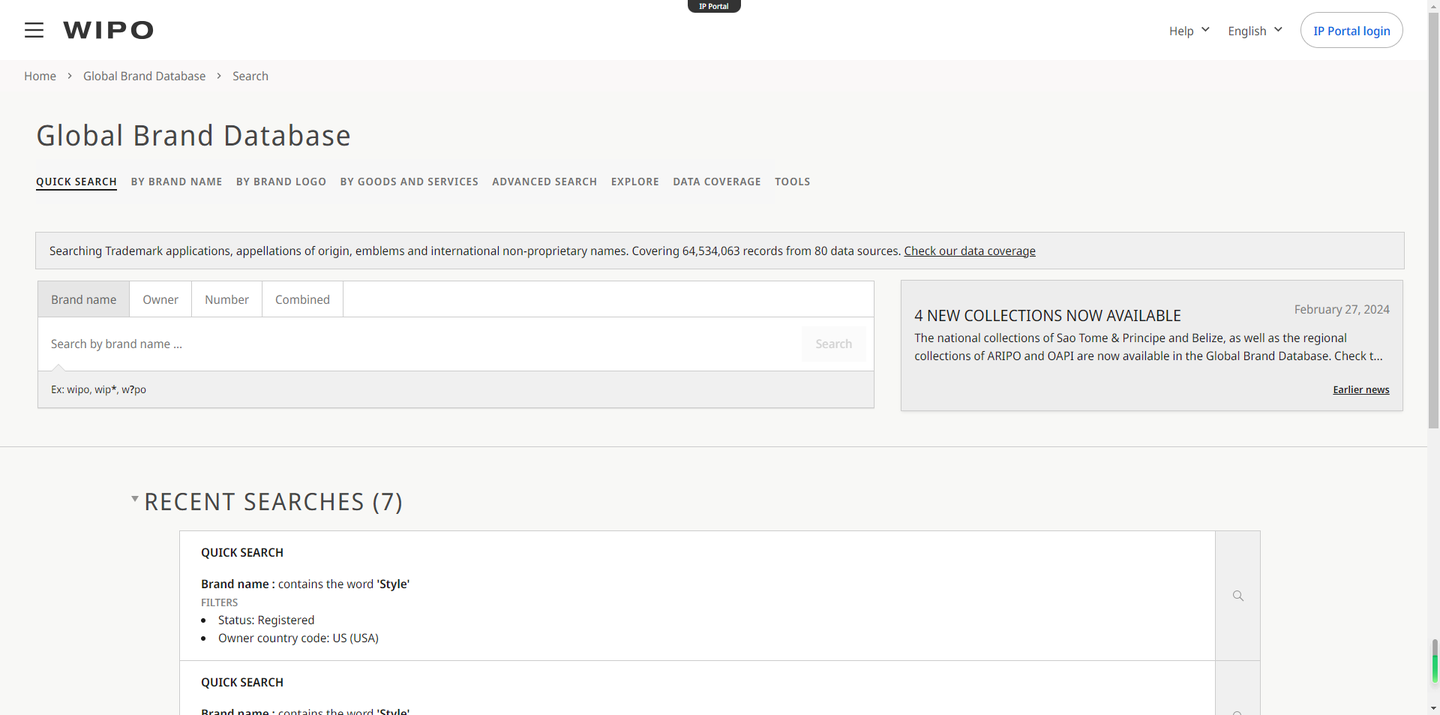Viewport: 1440px width, 715px height.
Task: Select the Number tab
Action: coord(227,299)
